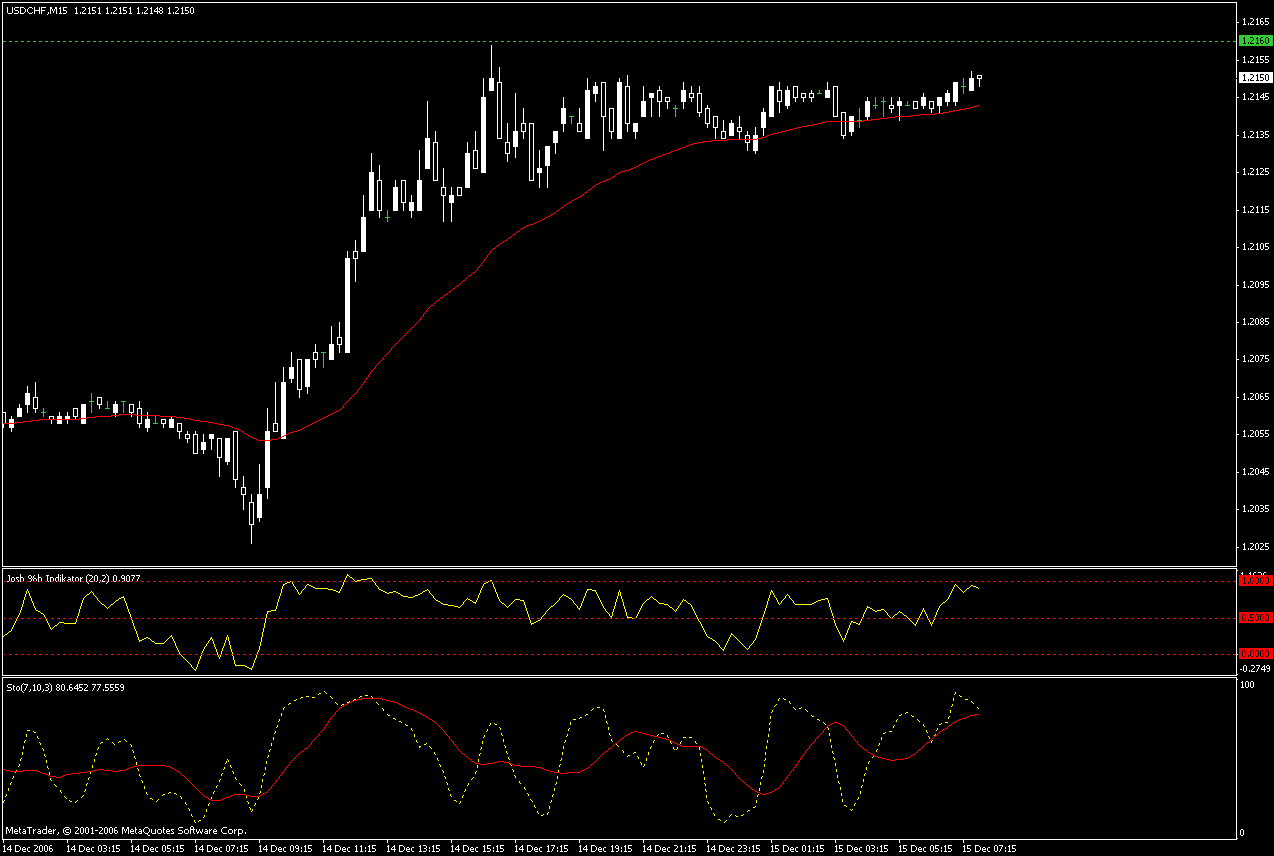The image size is (1274, 856).
Task: Click the 15 Dec 01:15 time label
Action: (798, 848)
